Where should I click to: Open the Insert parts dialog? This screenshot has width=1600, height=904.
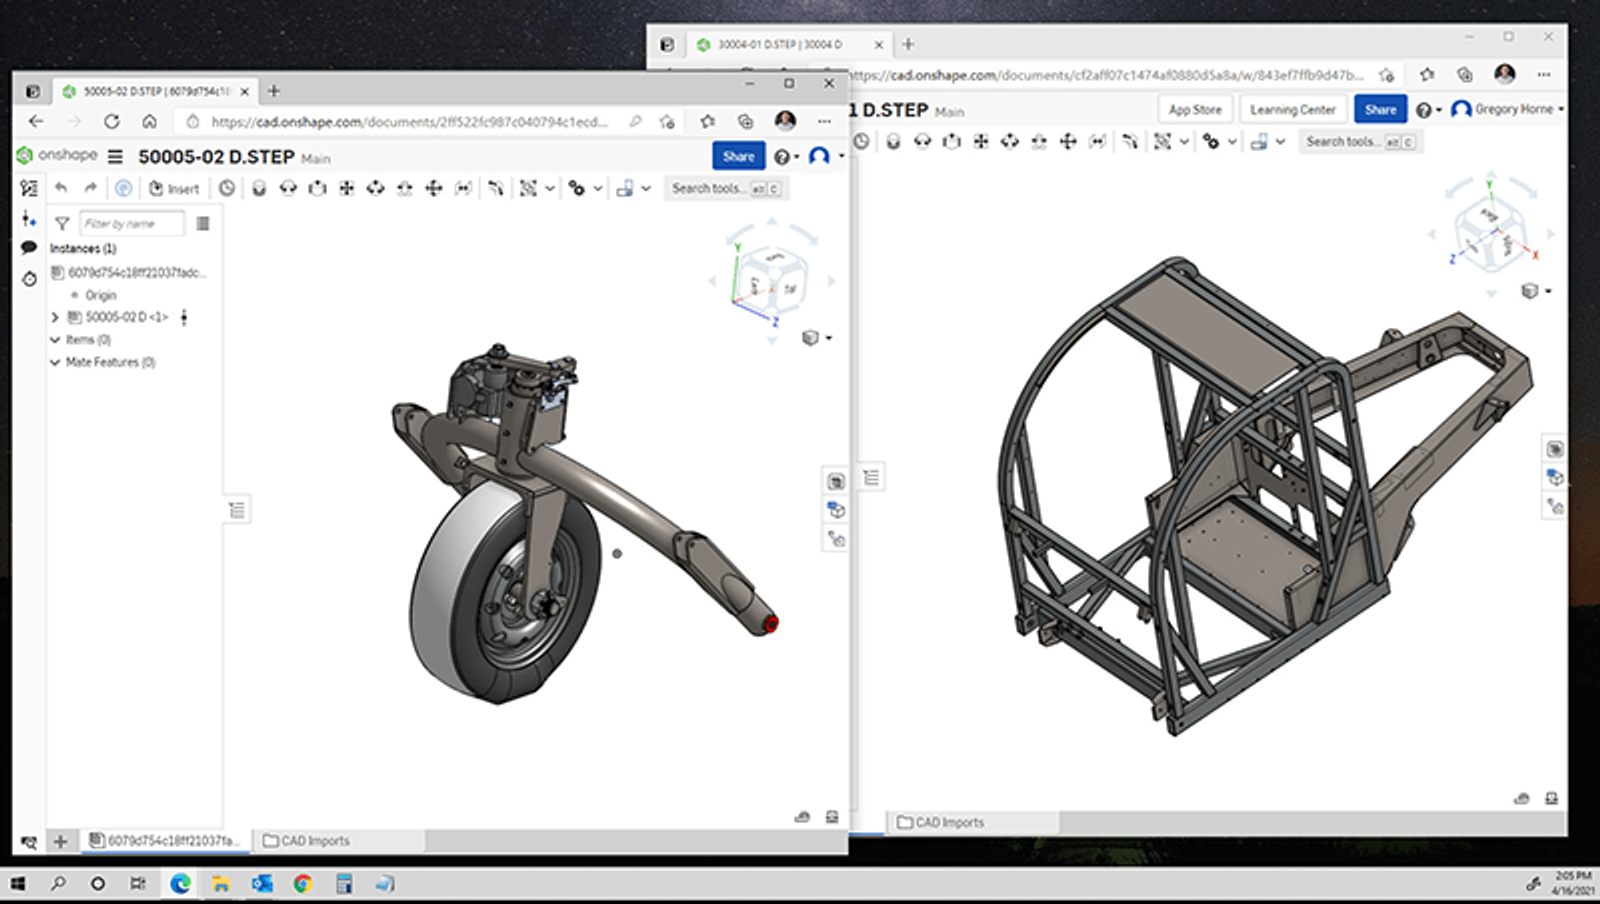175,188
